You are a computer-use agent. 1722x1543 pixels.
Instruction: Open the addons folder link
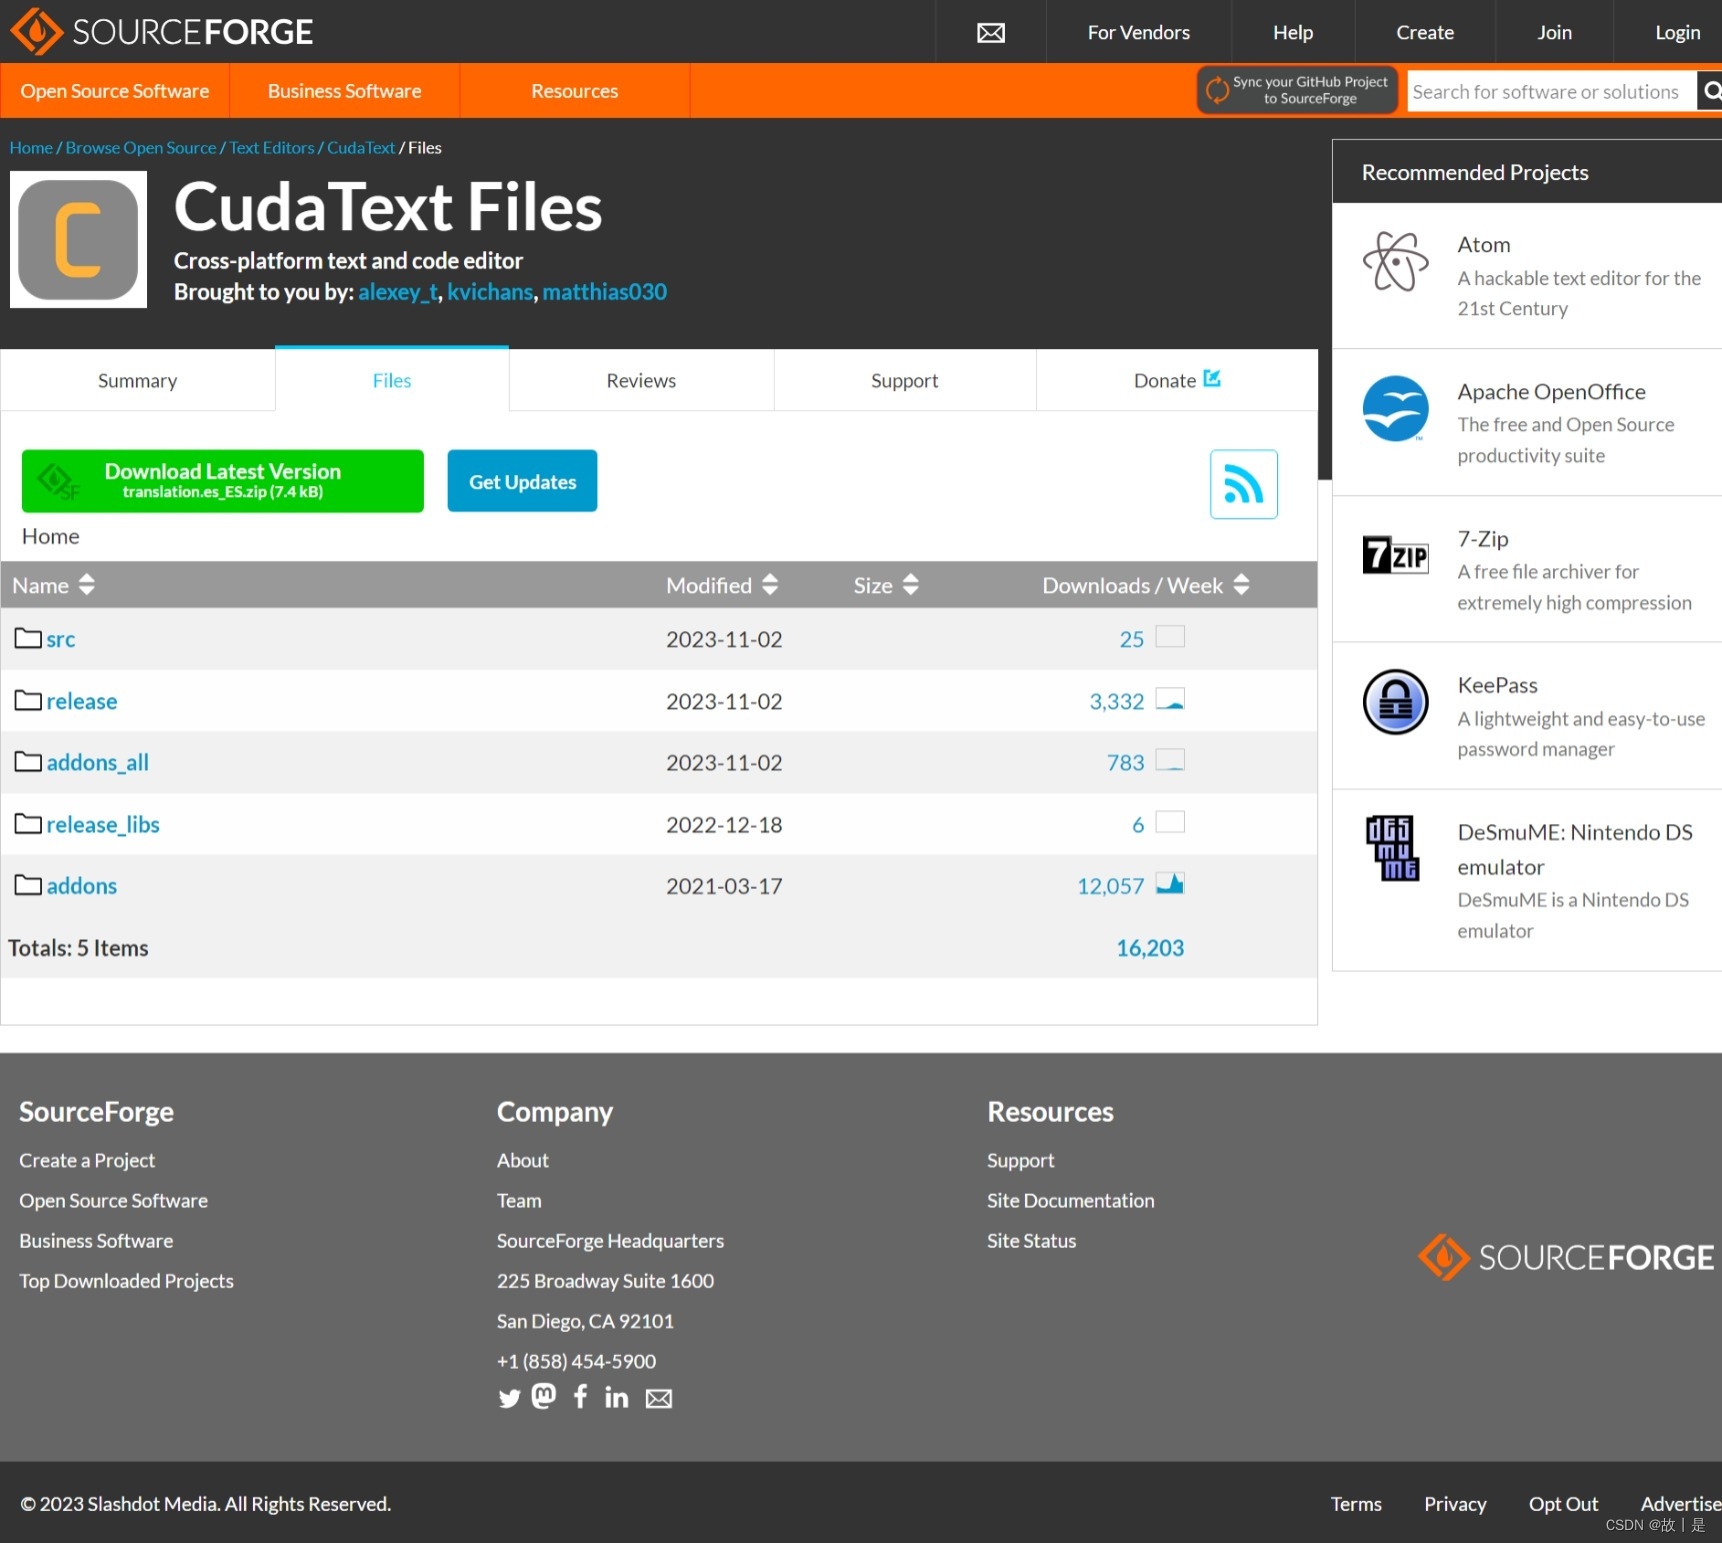[82, 886]
